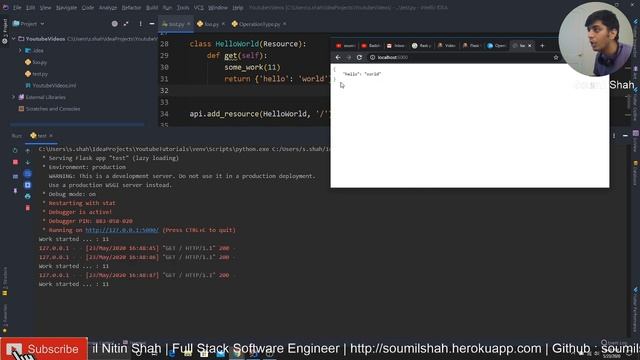
Task: Click the site info icon in address bar
Action: click(372, 58)
